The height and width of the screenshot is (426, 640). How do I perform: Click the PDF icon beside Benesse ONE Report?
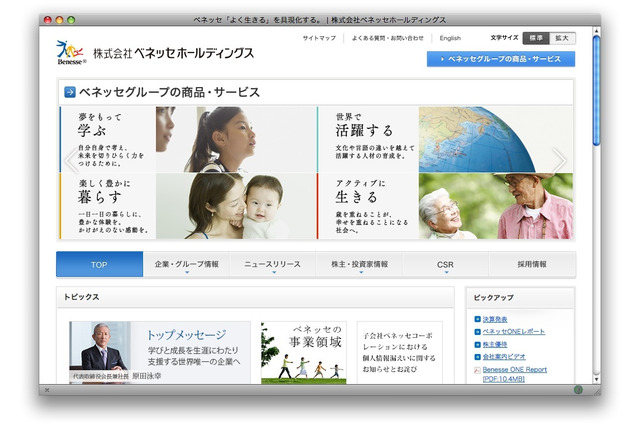click(477, 370)
